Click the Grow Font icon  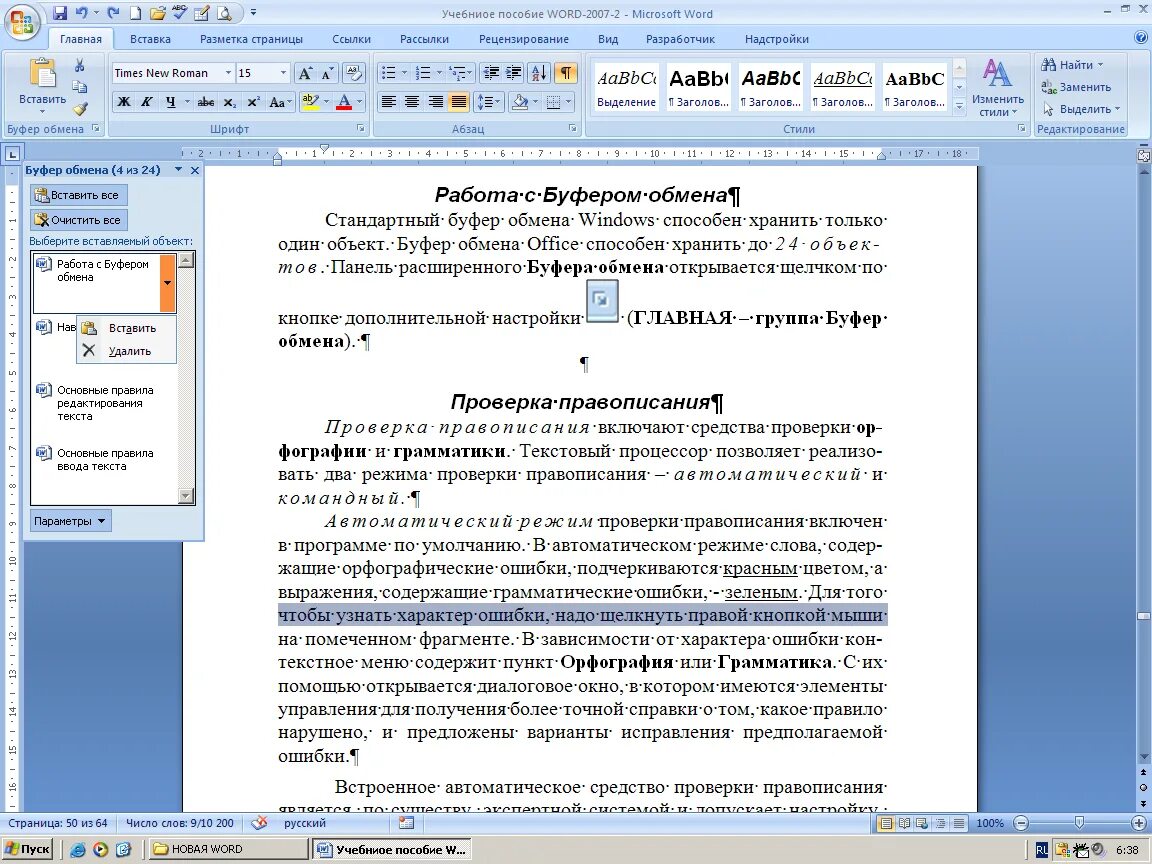coord(305,73)
